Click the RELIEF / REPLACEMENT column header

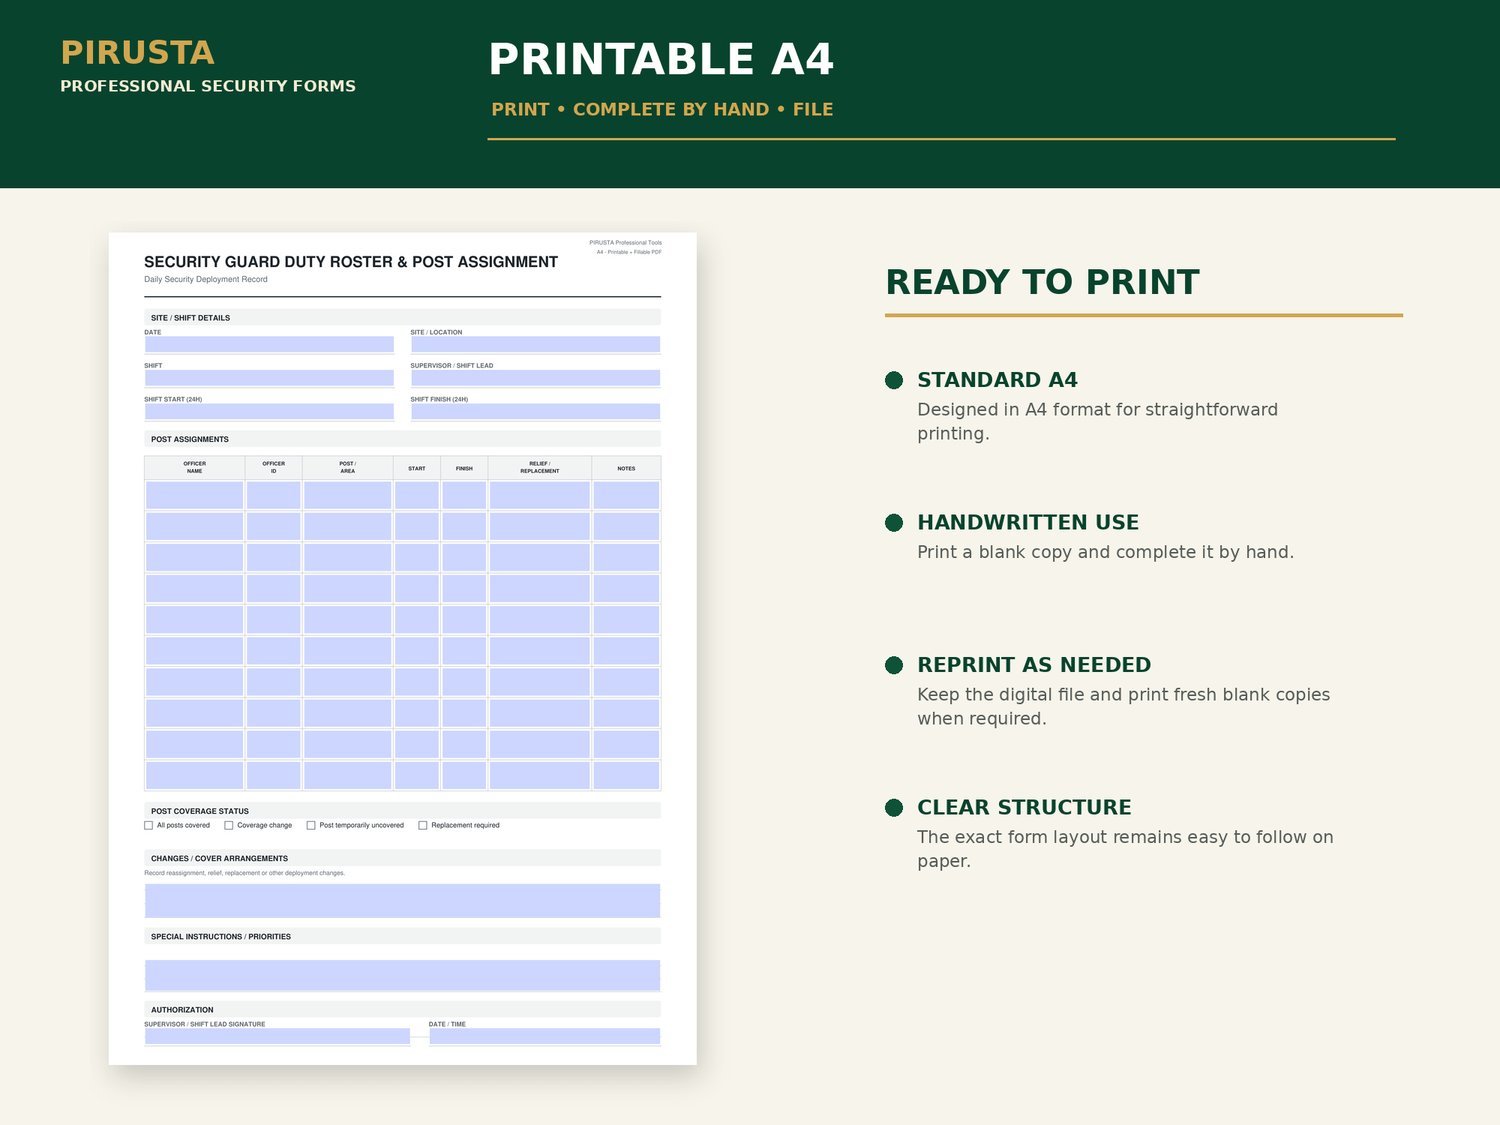540,467
